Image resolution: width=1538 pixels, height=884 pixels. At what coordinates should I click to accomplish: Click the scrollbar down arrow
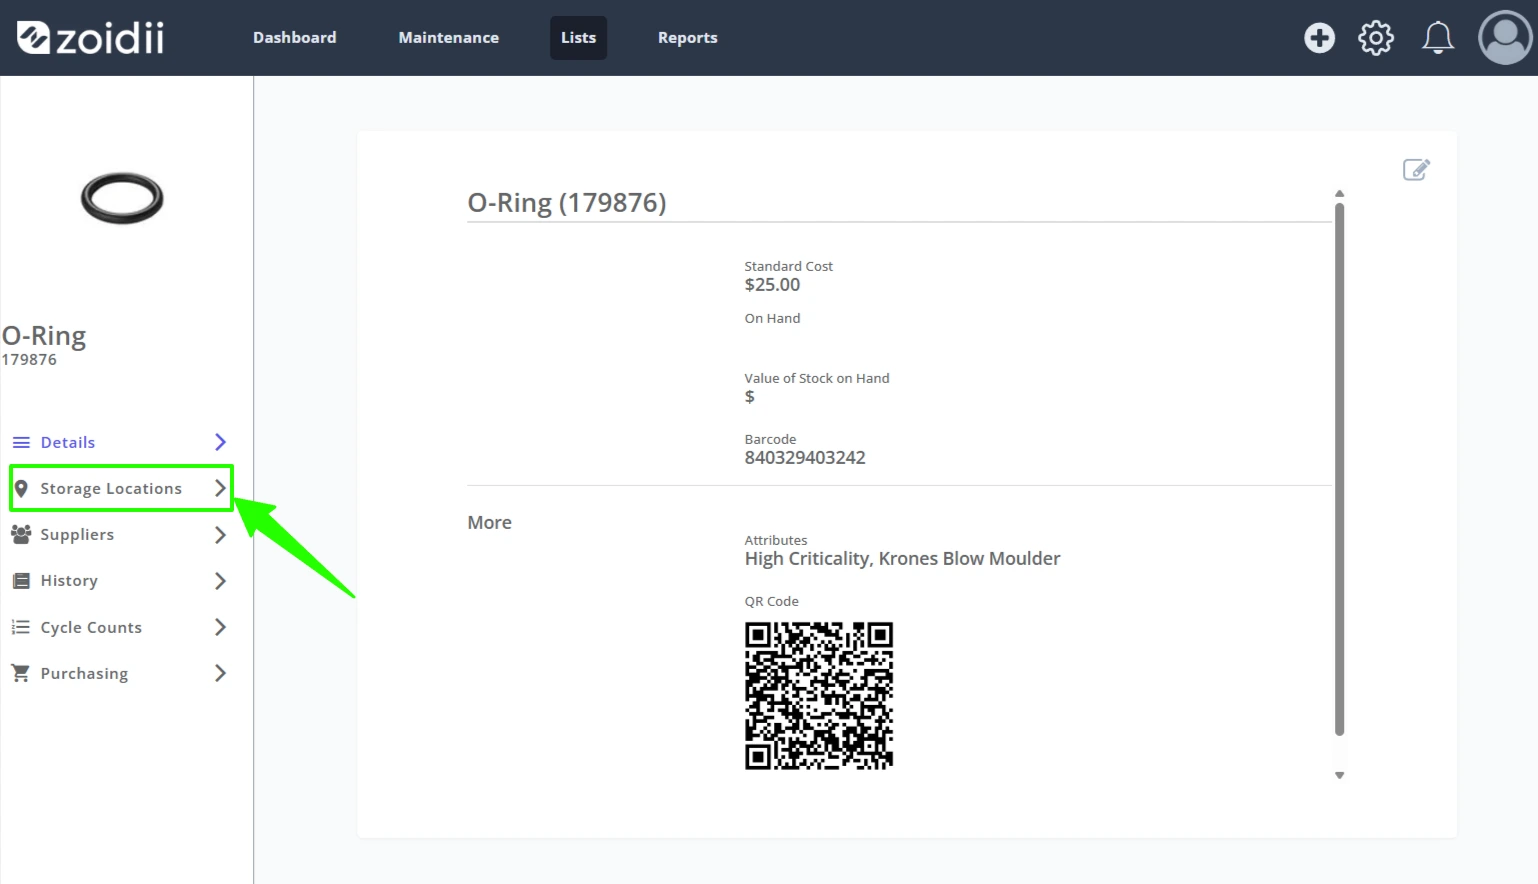1339,775
